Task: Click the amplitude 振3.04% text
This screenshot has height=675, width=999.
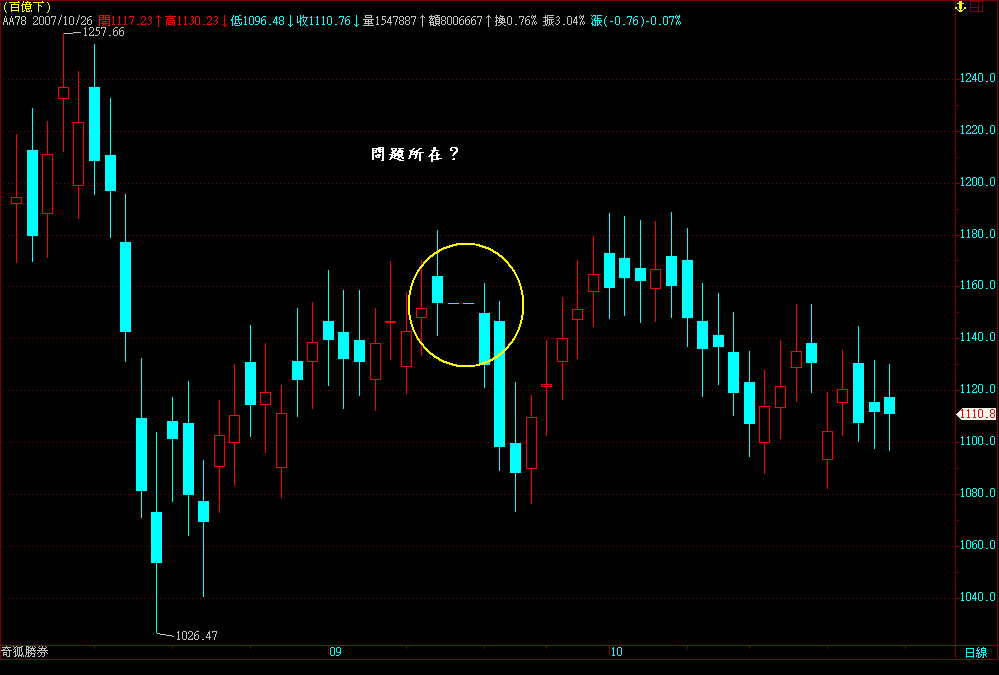Action: 564,20
